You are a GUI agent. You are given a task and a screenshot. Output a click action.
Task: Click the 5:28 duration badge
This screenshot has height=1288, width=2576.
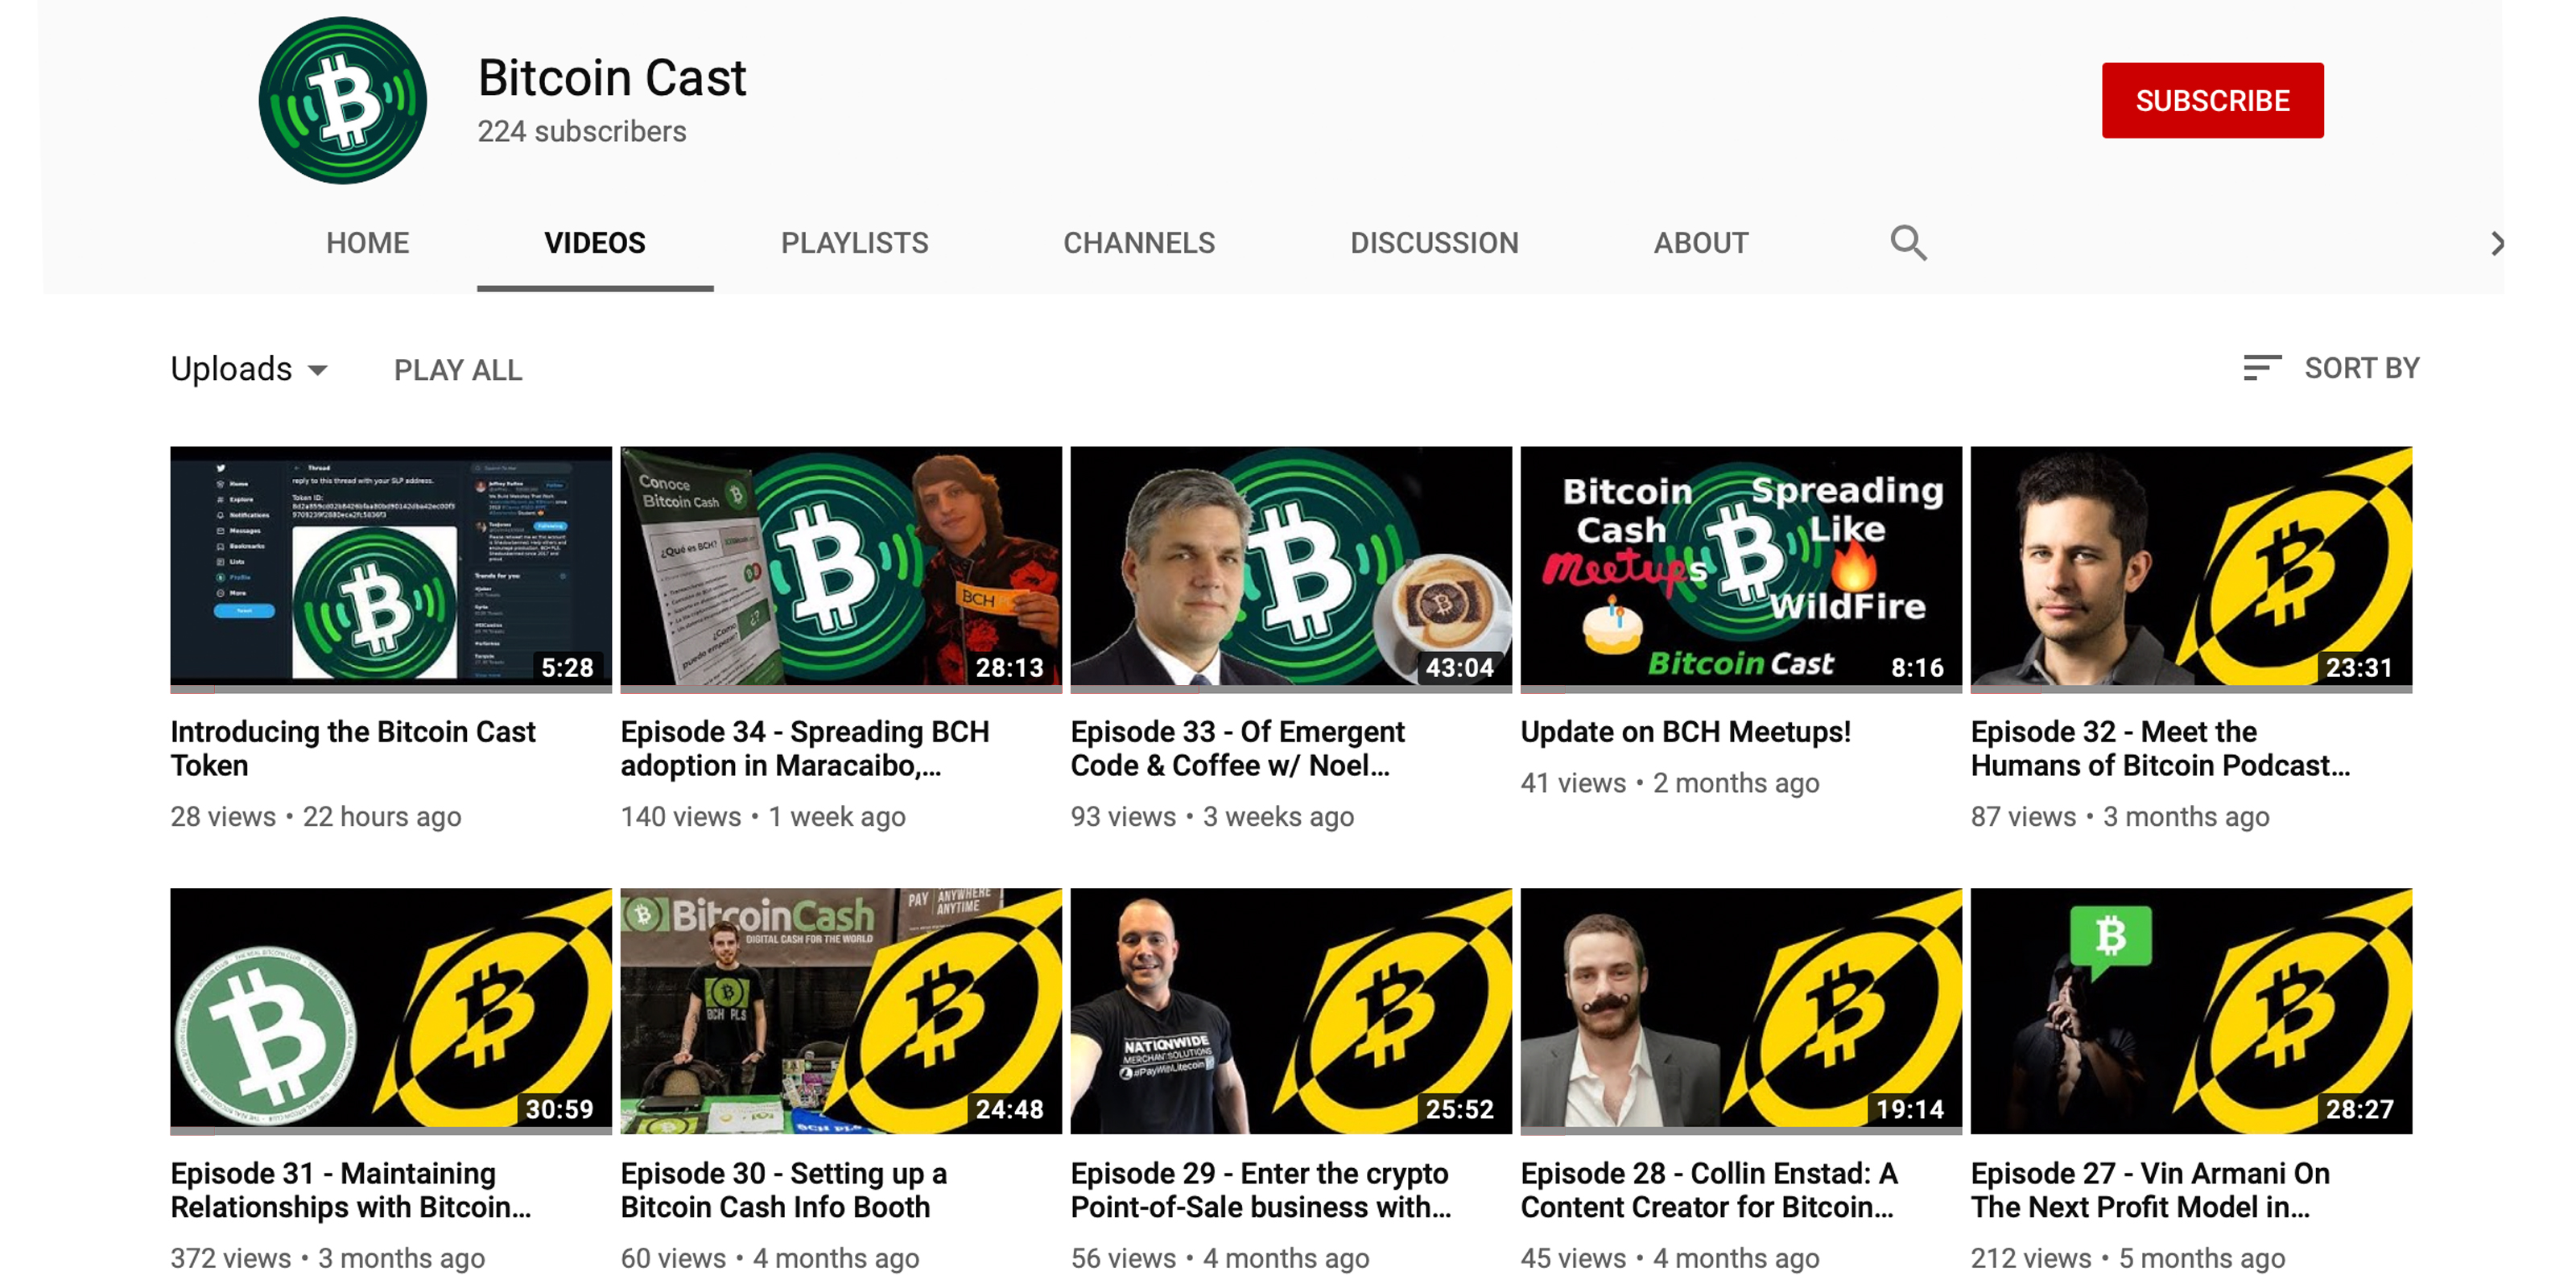(x=567, y=667)
